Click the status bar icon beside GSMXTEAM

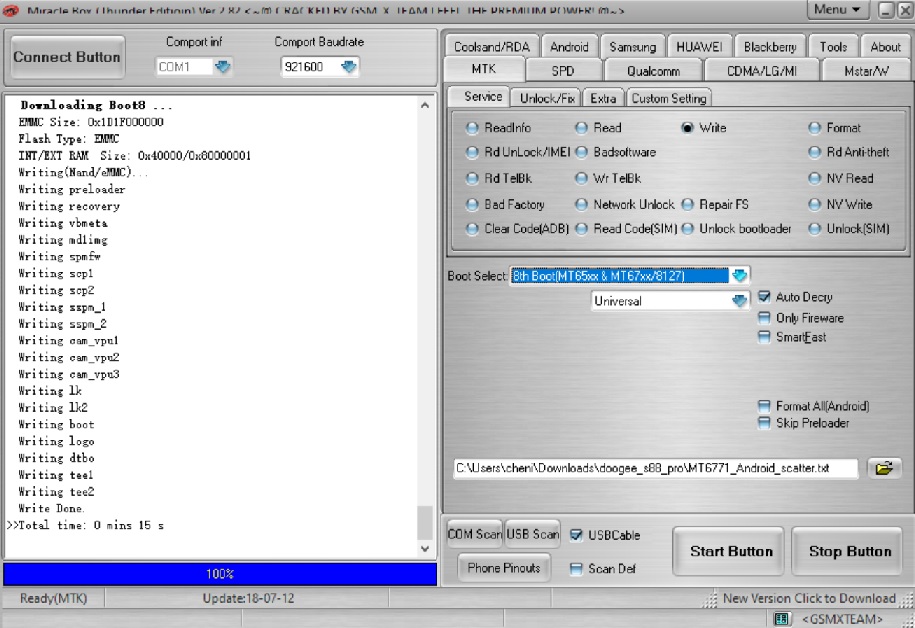pos(781,619)
